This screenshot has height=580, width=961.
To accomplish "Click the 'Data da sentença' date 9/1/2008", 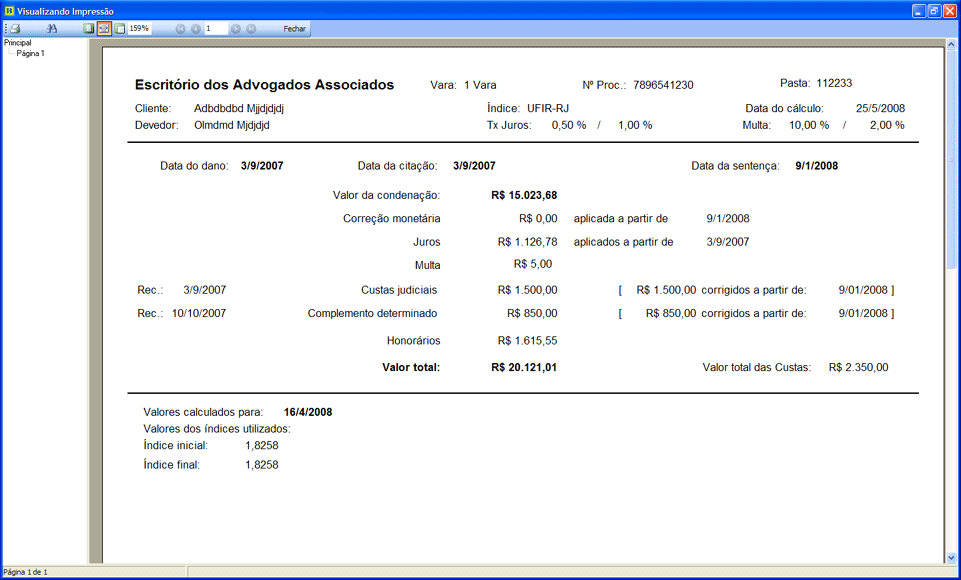I will click(816, 166).
